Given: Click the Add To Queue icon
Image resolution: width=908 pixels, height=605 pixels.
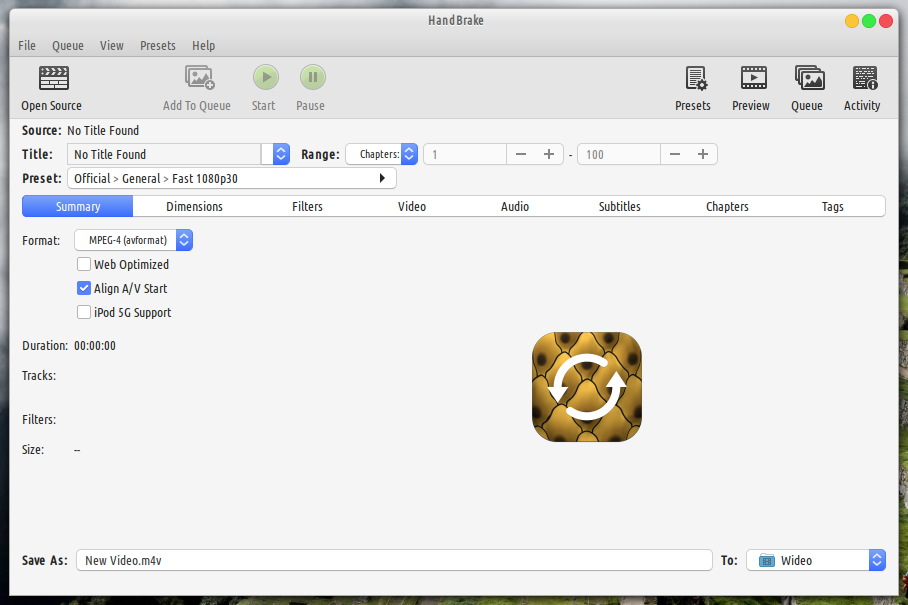Looking at the screenshot, I should coord(199,78).
